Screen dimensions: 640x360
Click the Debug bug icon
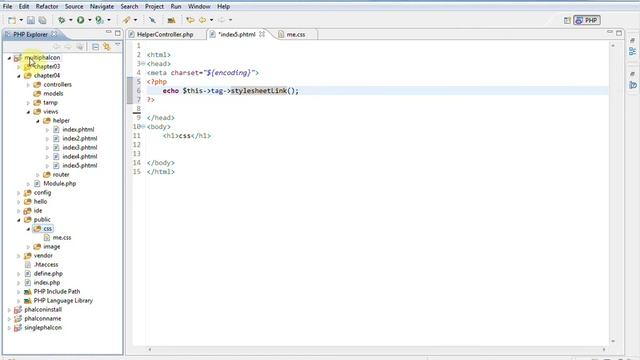pos(61,20)
